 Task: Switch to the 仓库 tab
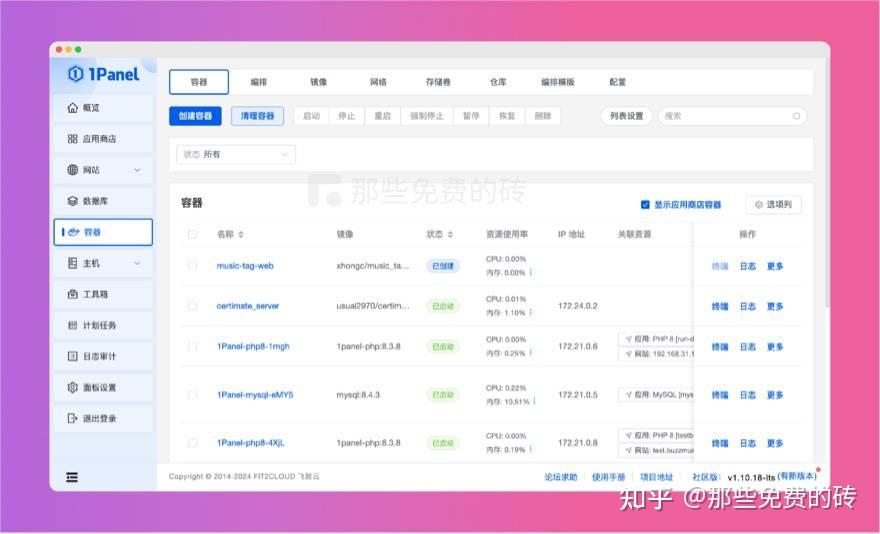tap(498, 82)
